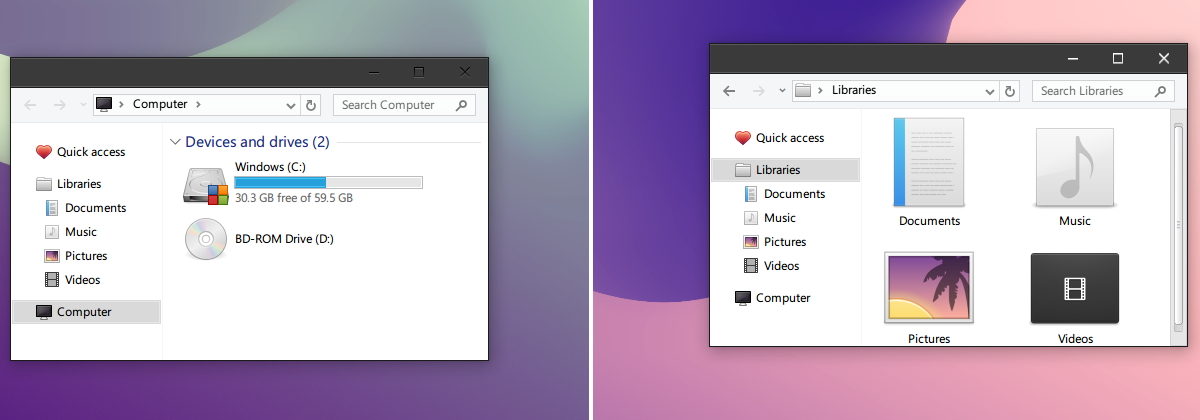Select Windows (C:) hard drive icon
The width and height of the screenshot is (1200, 420).
tap(206, 187)
